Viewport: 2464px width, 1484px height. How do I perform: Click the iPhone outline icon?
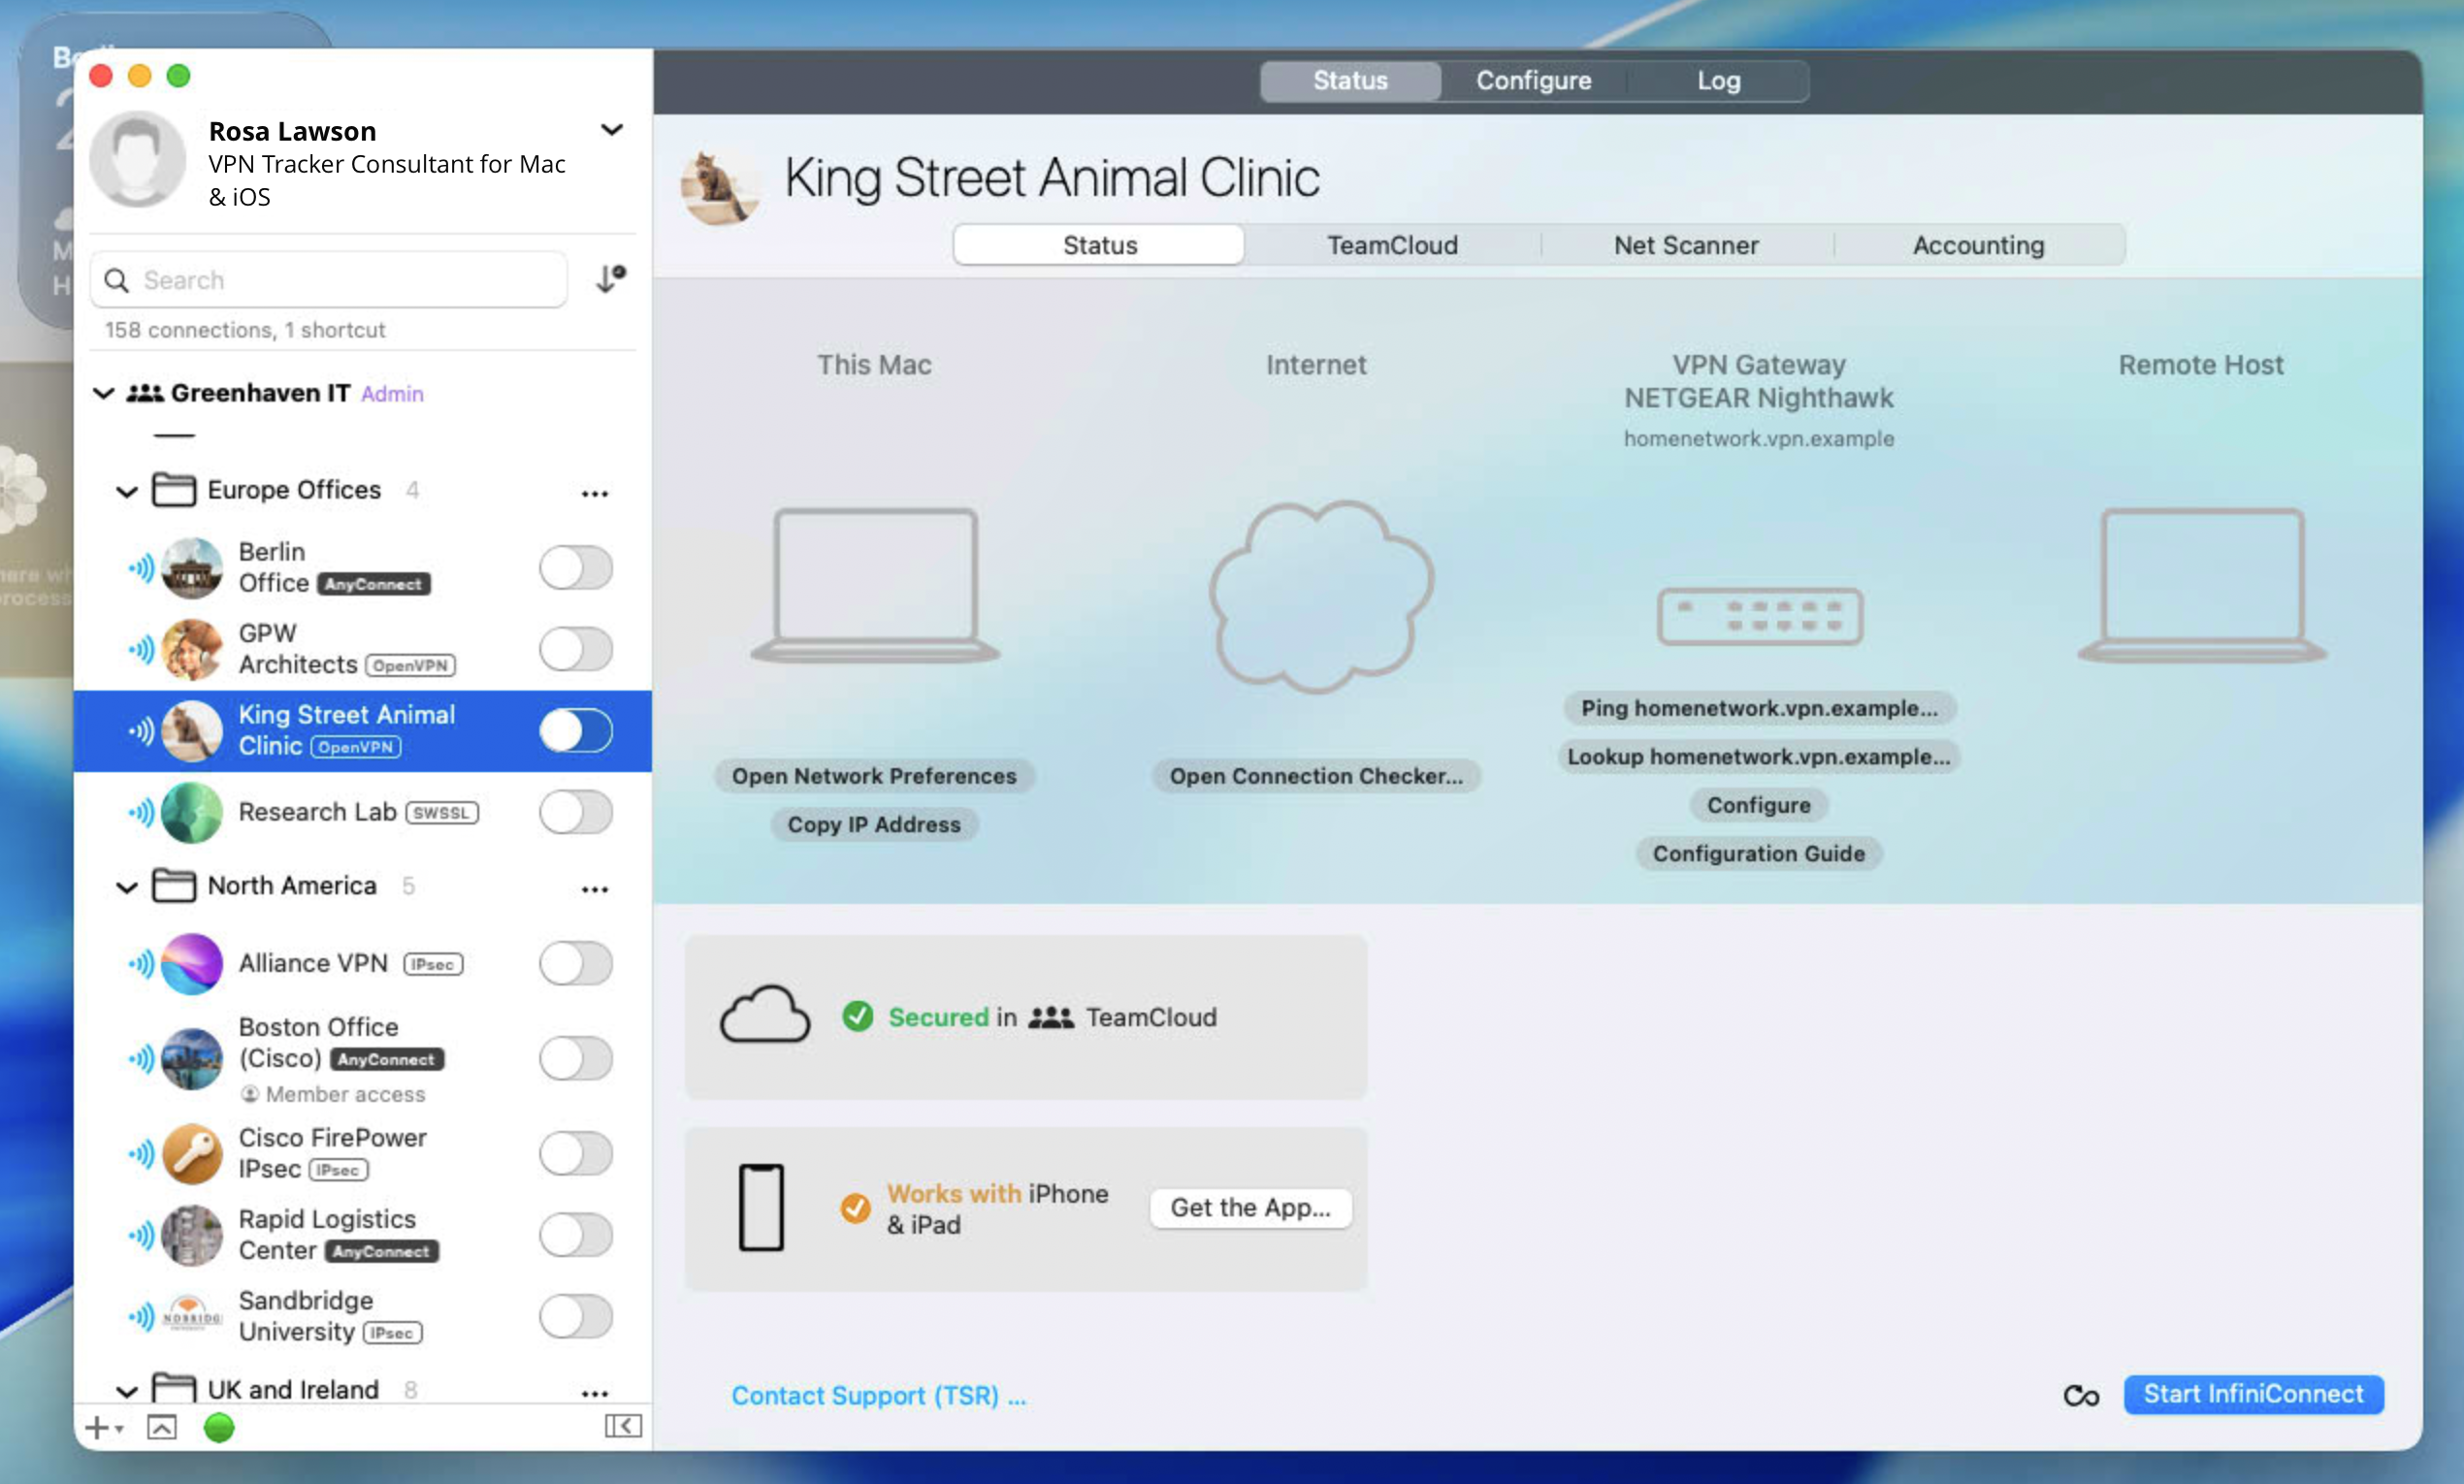(x=761, y=1207)
